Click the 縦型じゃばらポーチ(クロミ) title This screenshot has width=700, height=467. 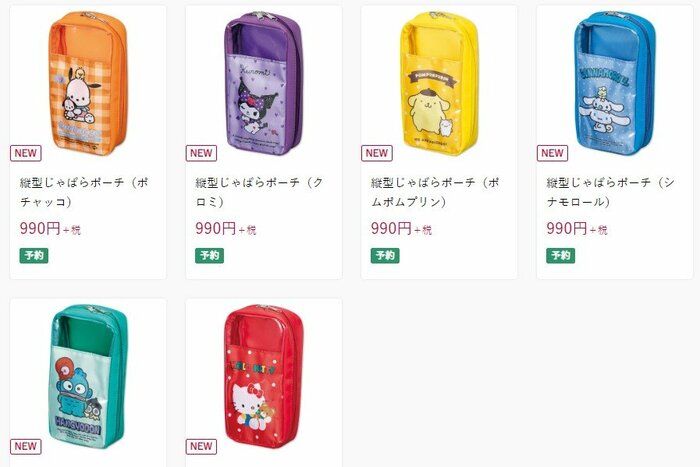click(260, 192)
